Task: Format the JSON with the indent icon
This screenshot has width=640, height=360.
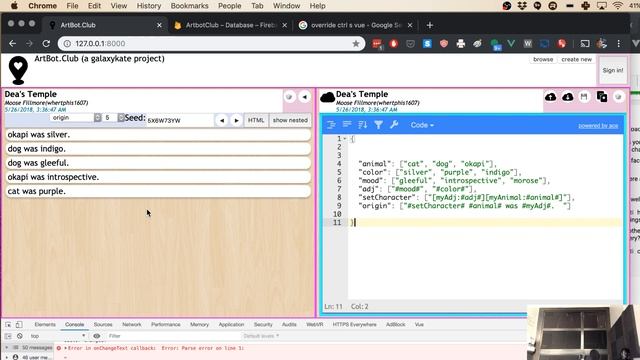Action: [x=331, y=125]
